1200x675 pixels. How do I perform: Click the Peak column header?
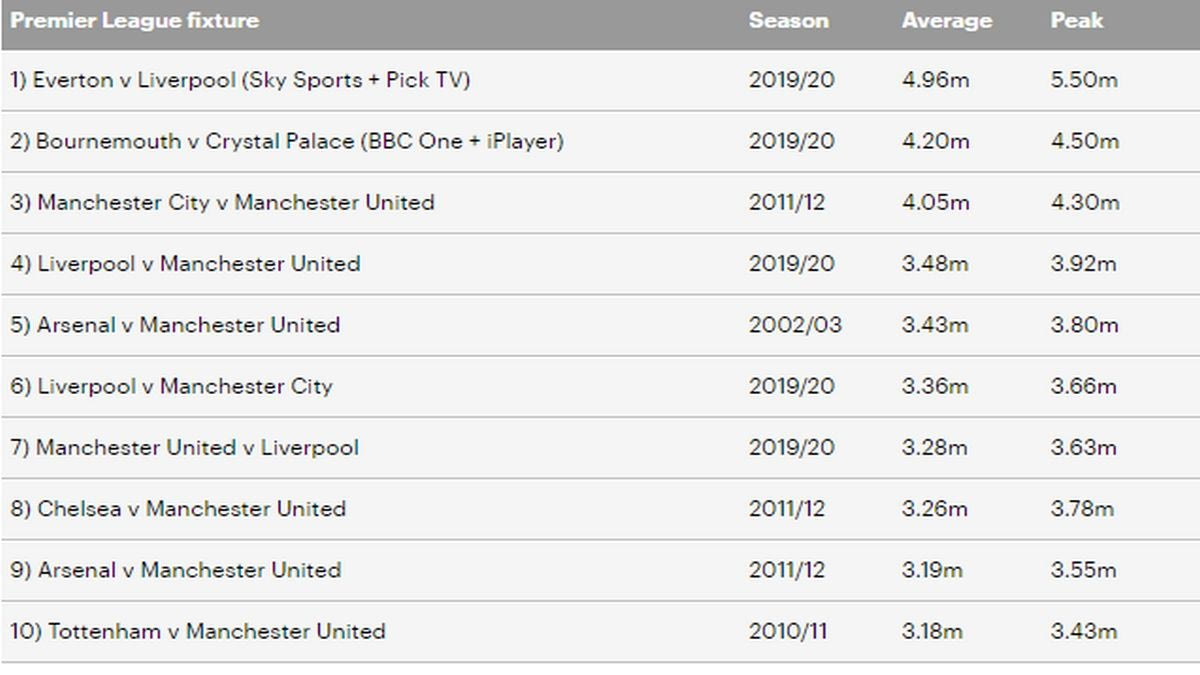point(1076,20)
